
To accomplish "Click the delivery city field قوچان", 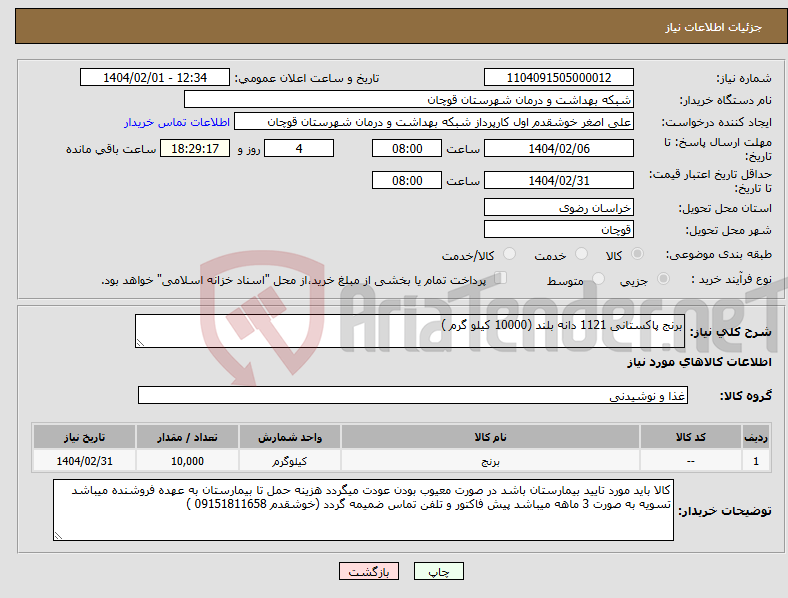I will point(559,230).
